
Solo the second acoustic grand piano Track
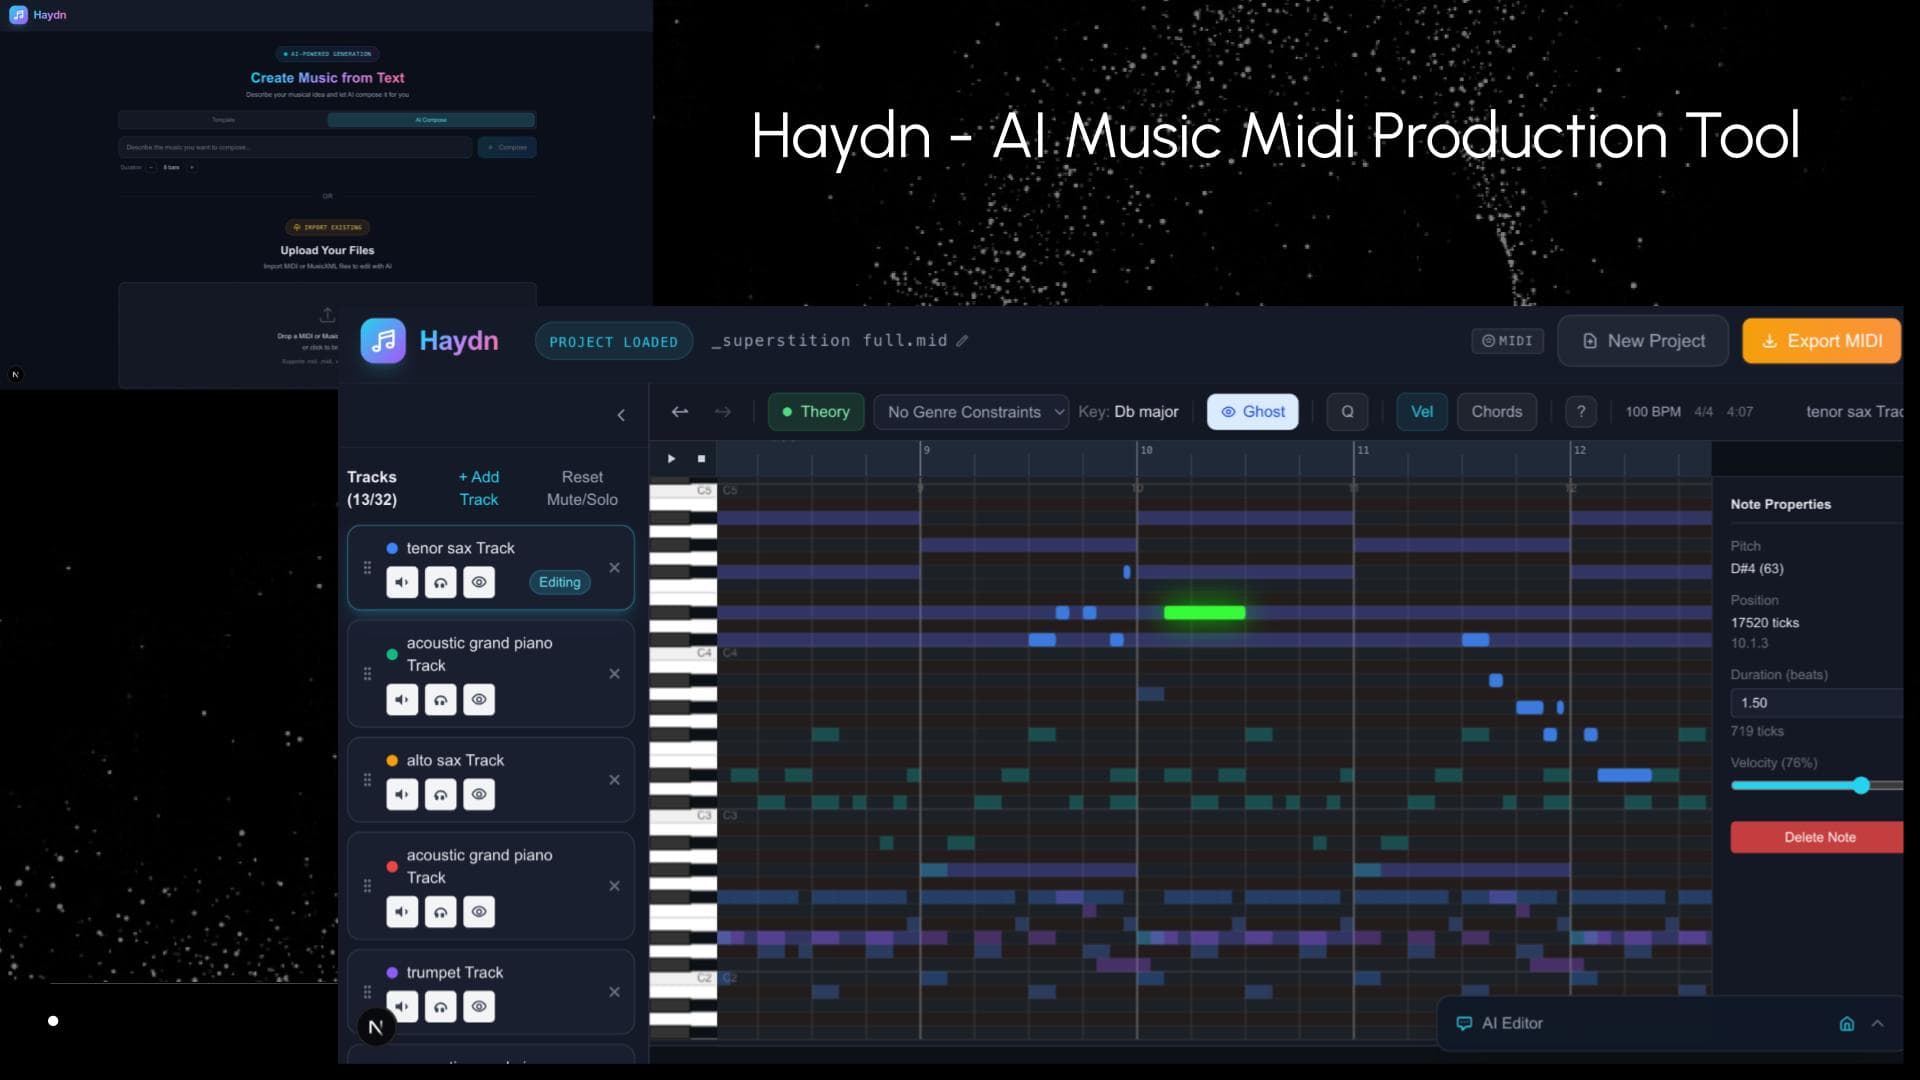click(x=440, y=912)
